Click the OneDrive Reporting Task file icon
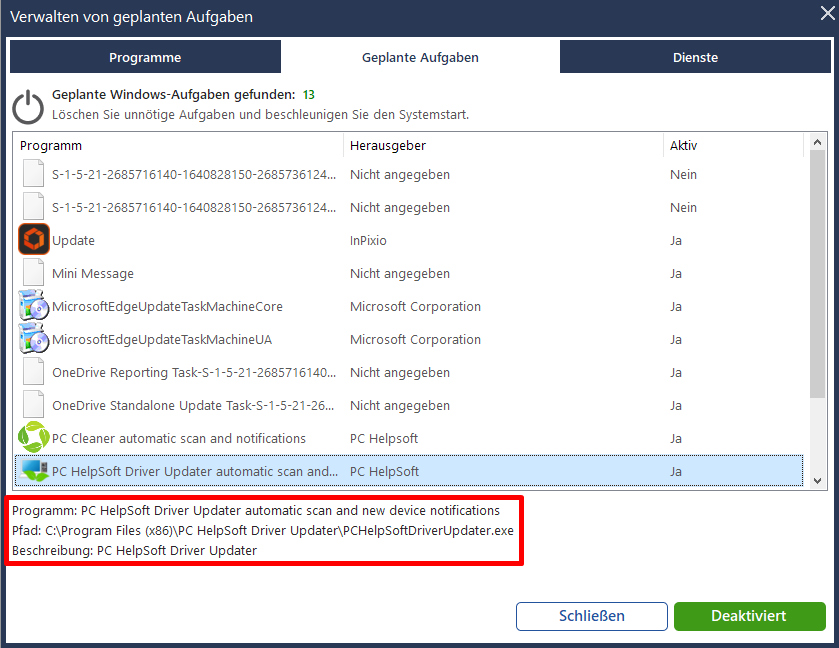Image resolution: width=839 pixels, height=648 pixels. pos(33,371)
